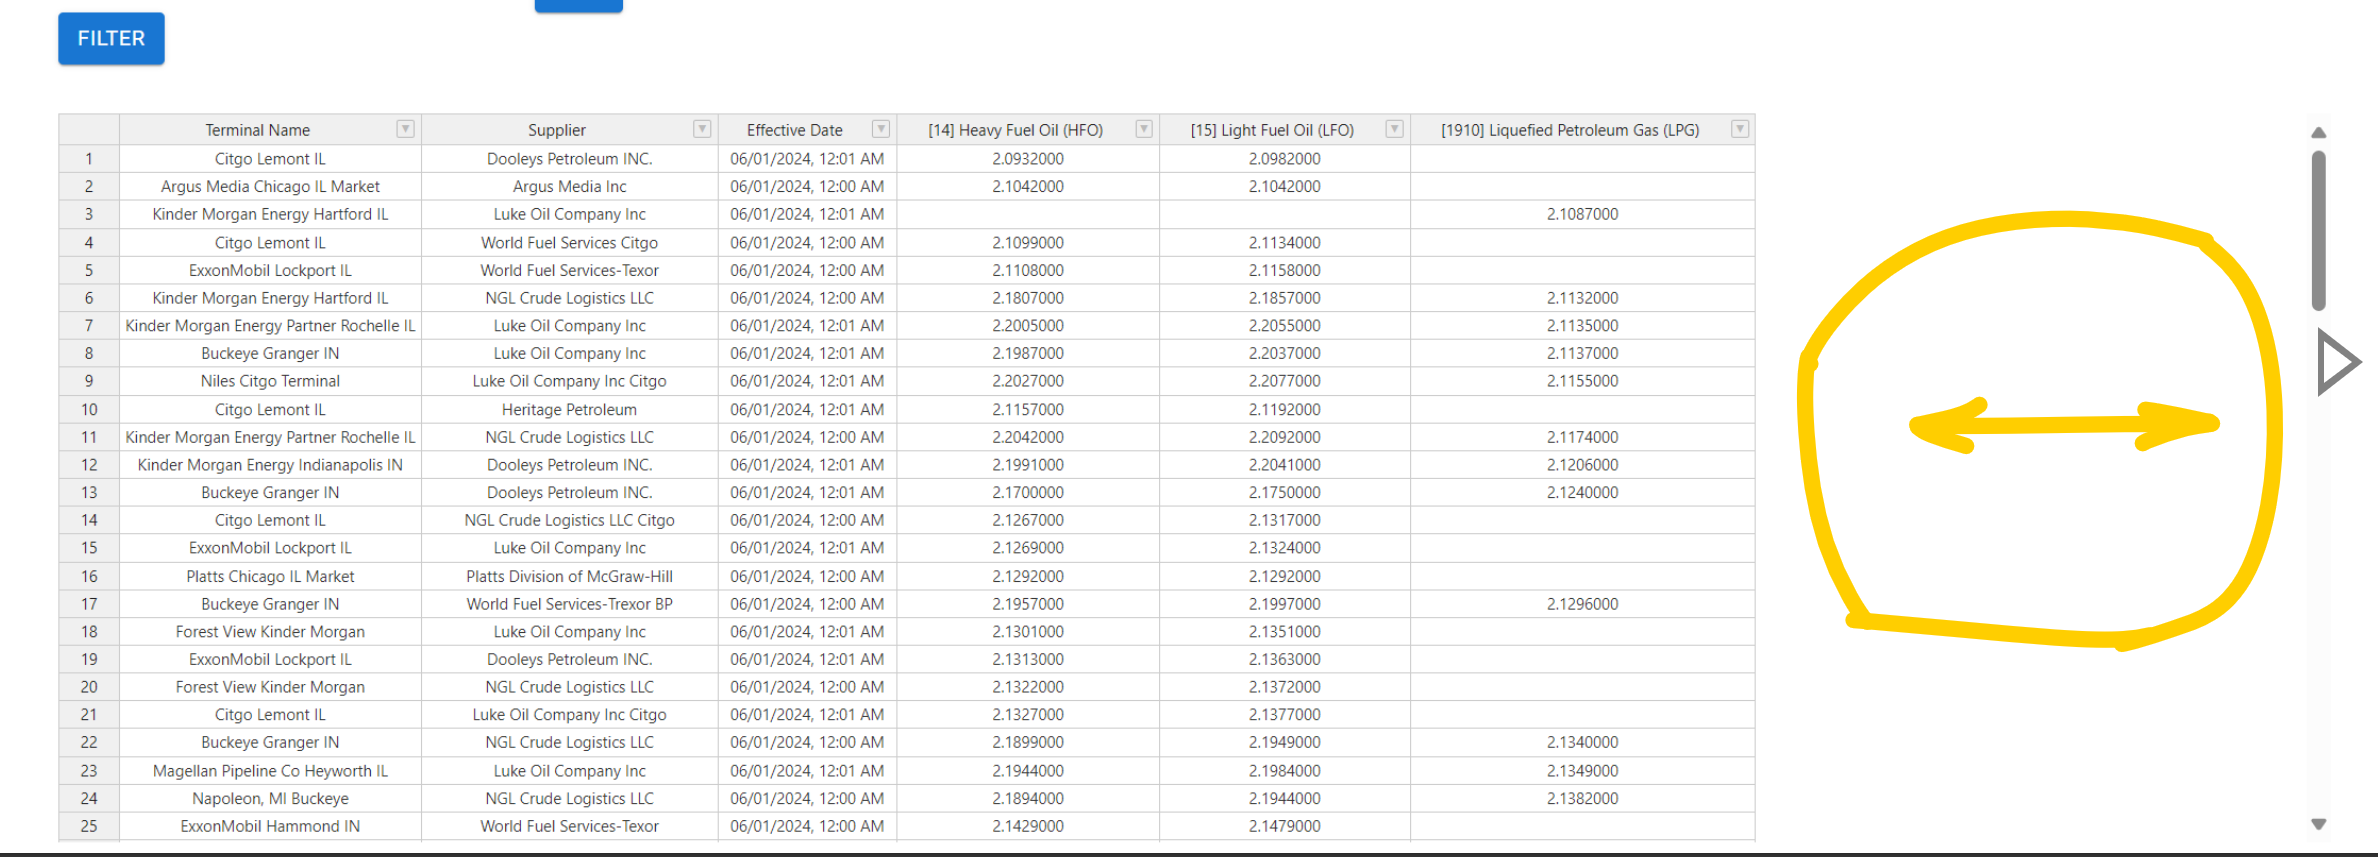The image size is (2378, 857).
Task: Open Light Fuel Oil column filter dropdown
Action: coord(1394,129)
